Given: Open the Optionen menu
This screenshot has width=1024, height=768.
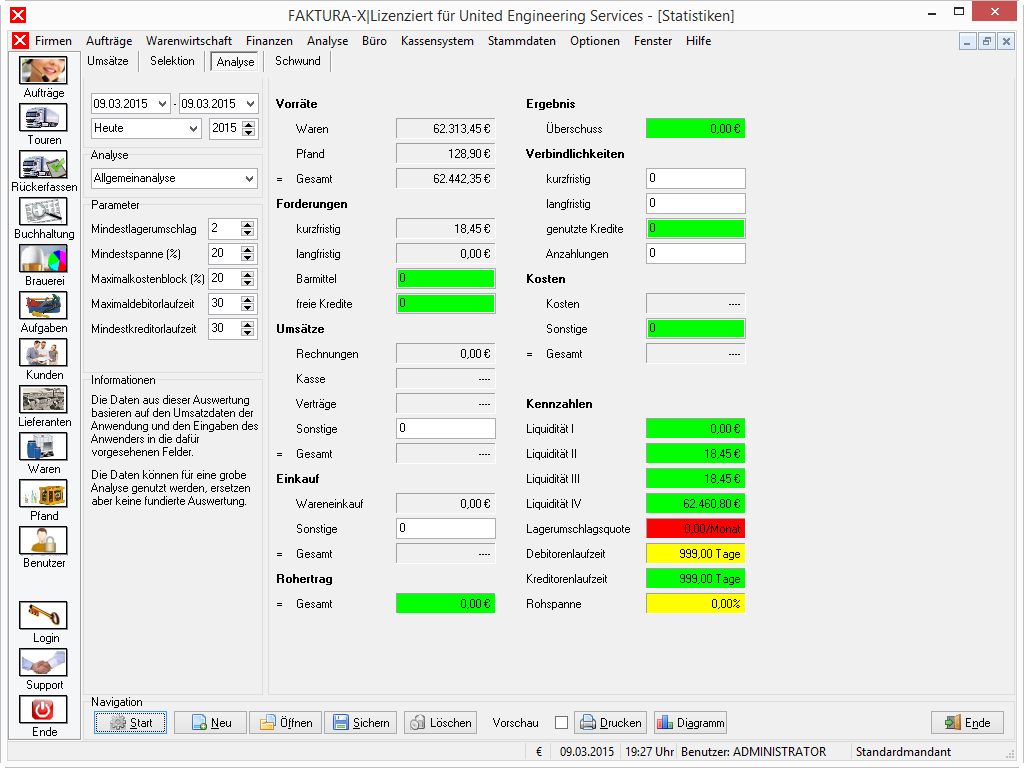Looking at the screenshot, I should click(x=595, y=40).
